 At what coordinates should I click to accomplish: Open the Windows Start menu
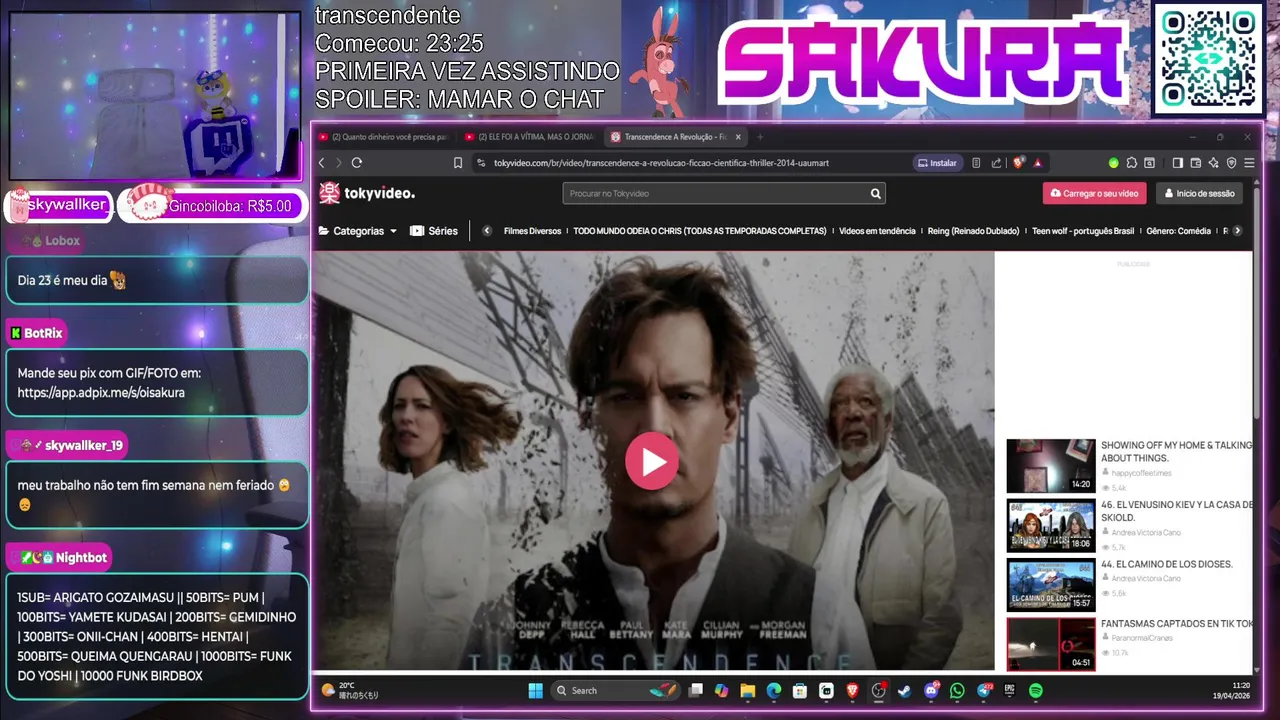tap(535, 690)
